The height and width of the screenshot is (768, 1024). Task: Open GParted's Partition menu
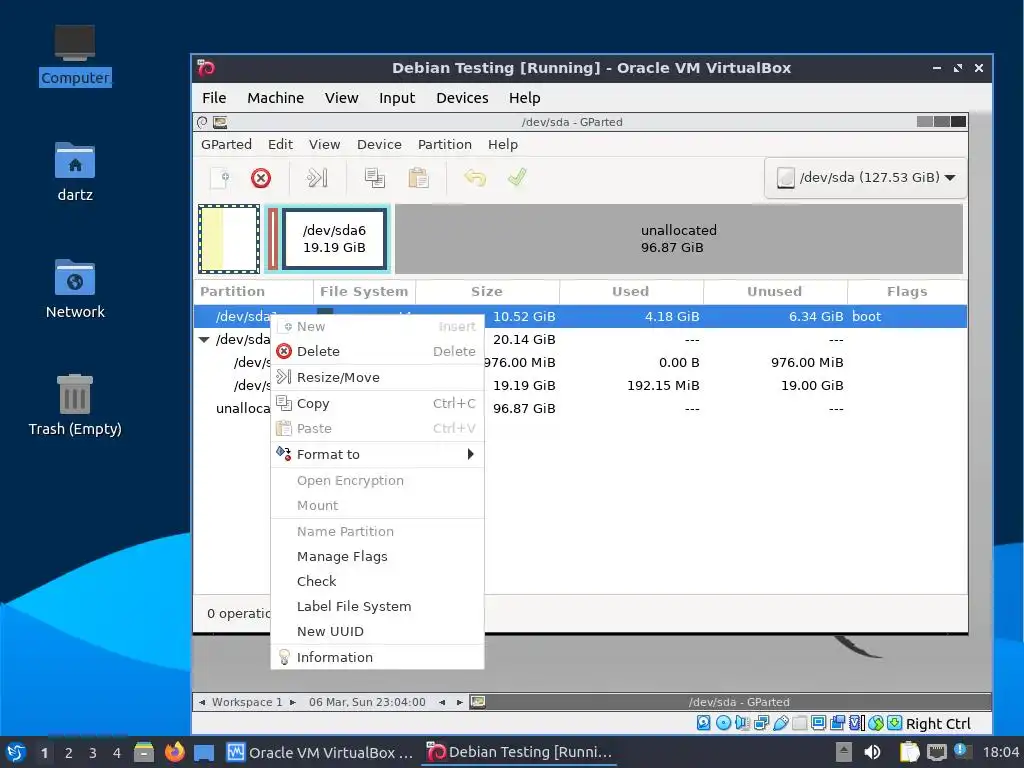pos(444,144)
